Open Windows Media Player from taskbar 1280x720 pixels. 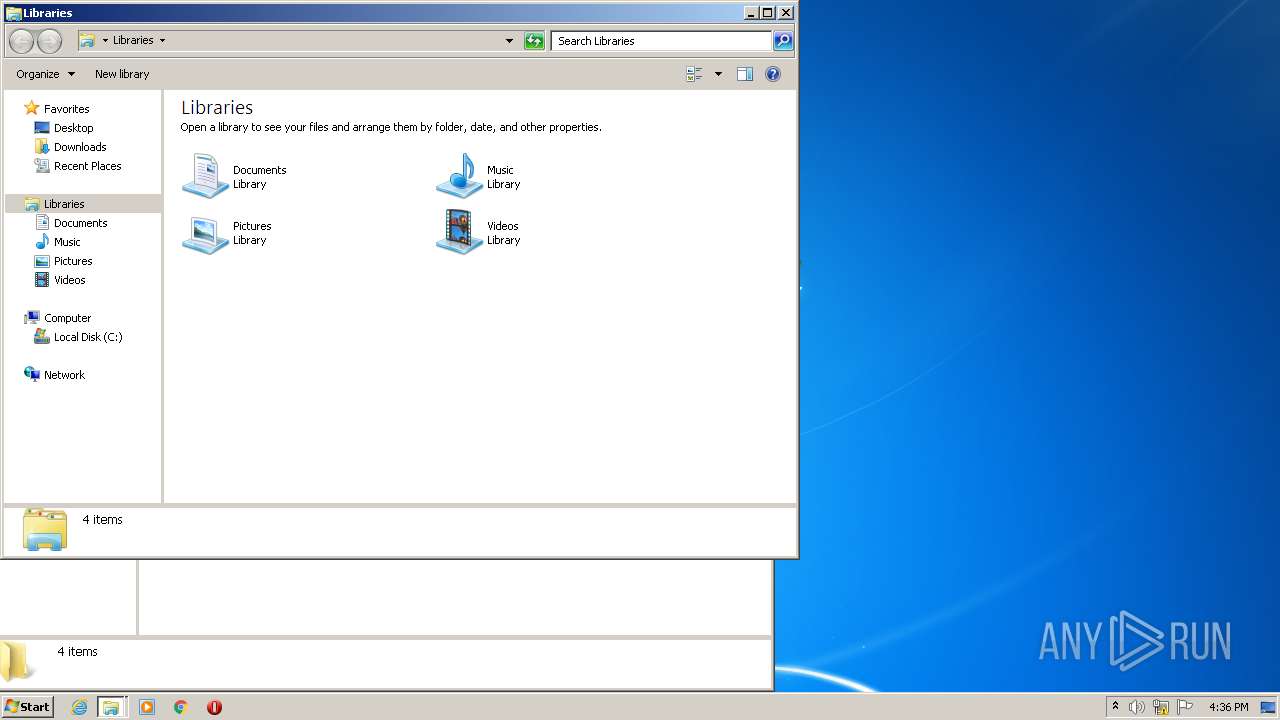click(x=147, y=707)
